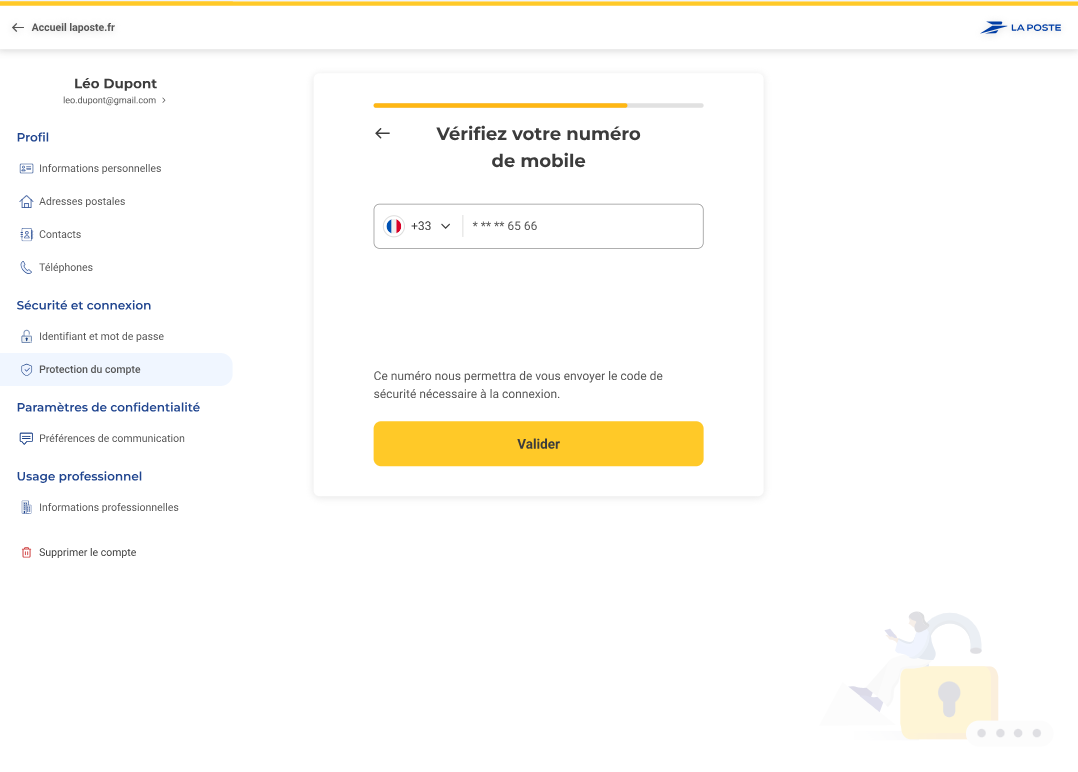Click the French flag country selector
The height and width of the screenshot is (772, 1078).
[394, 226]
